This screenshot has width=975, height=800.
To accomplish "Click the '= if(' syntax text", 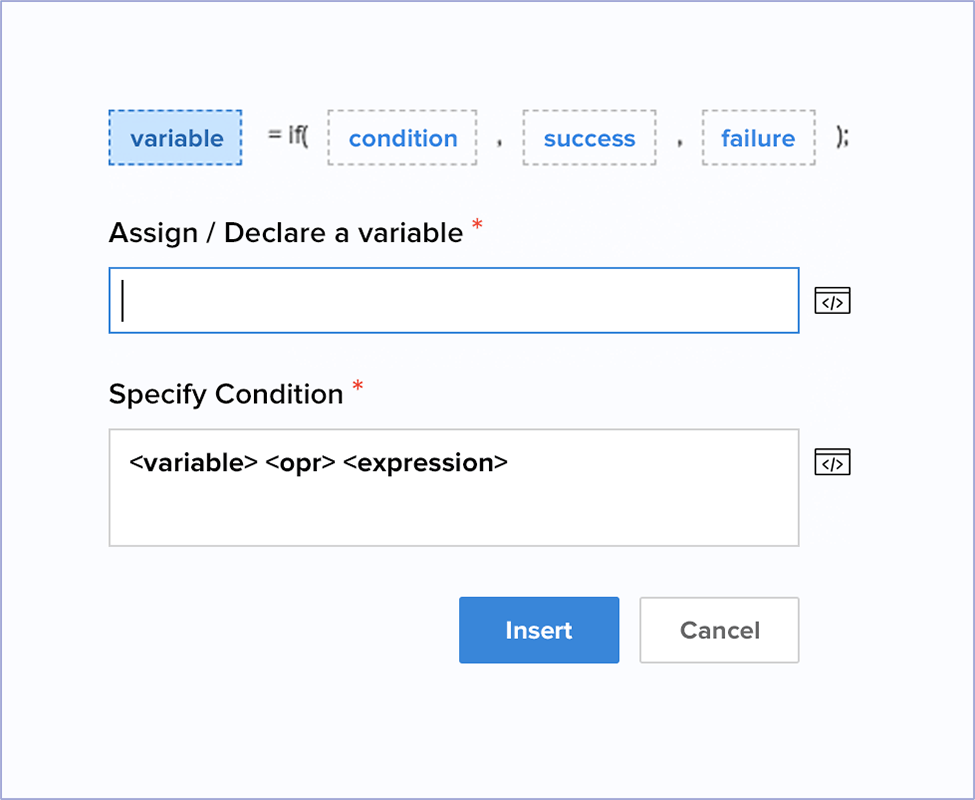I will click(x=289, y=136).
